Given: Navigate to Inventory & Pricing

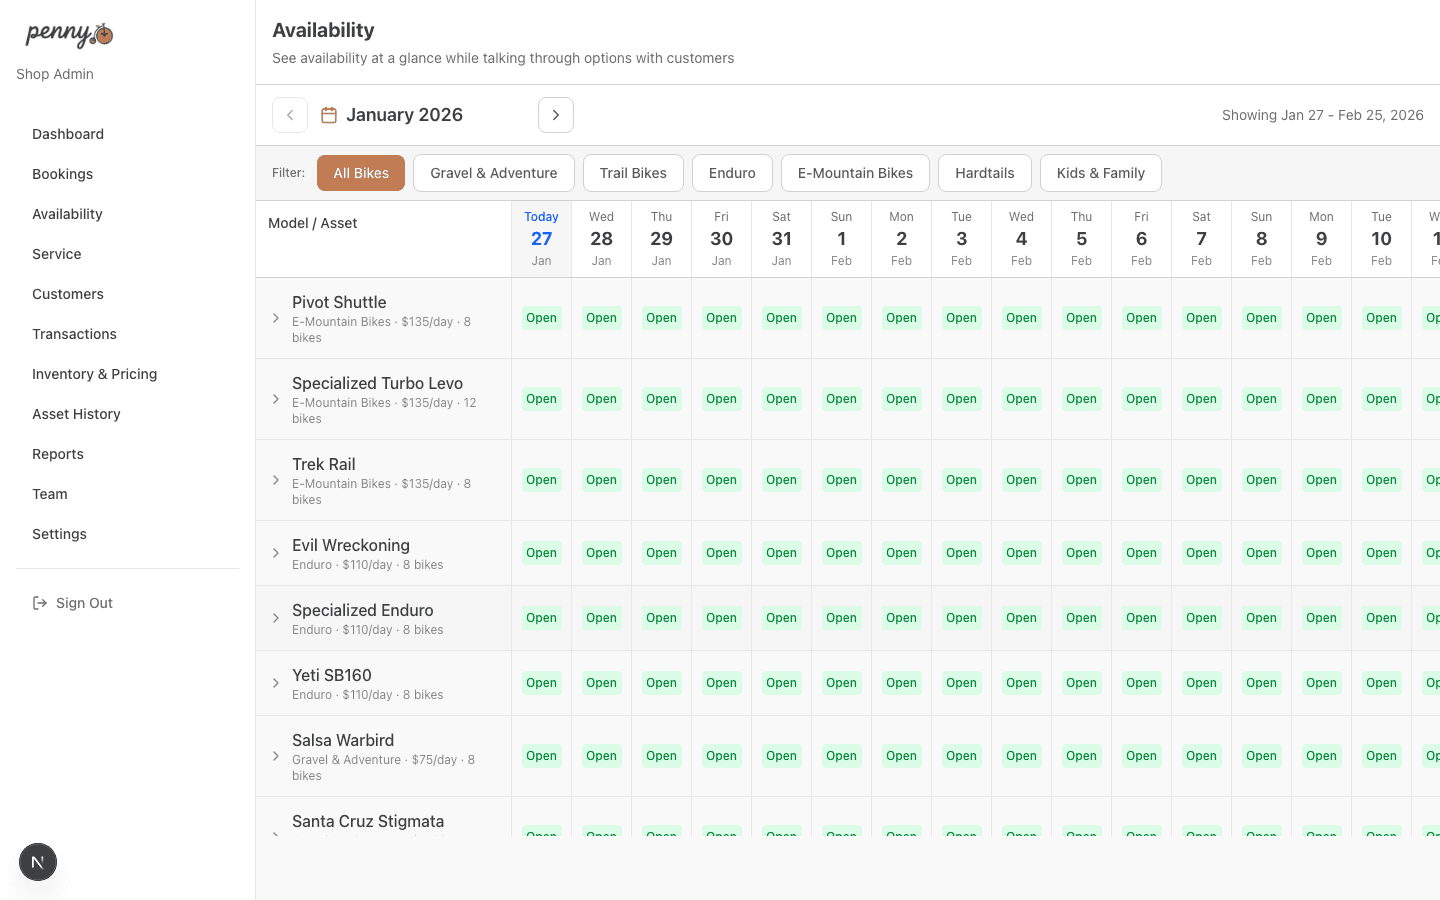Looking at the screenshot, I should coord(94,374).
